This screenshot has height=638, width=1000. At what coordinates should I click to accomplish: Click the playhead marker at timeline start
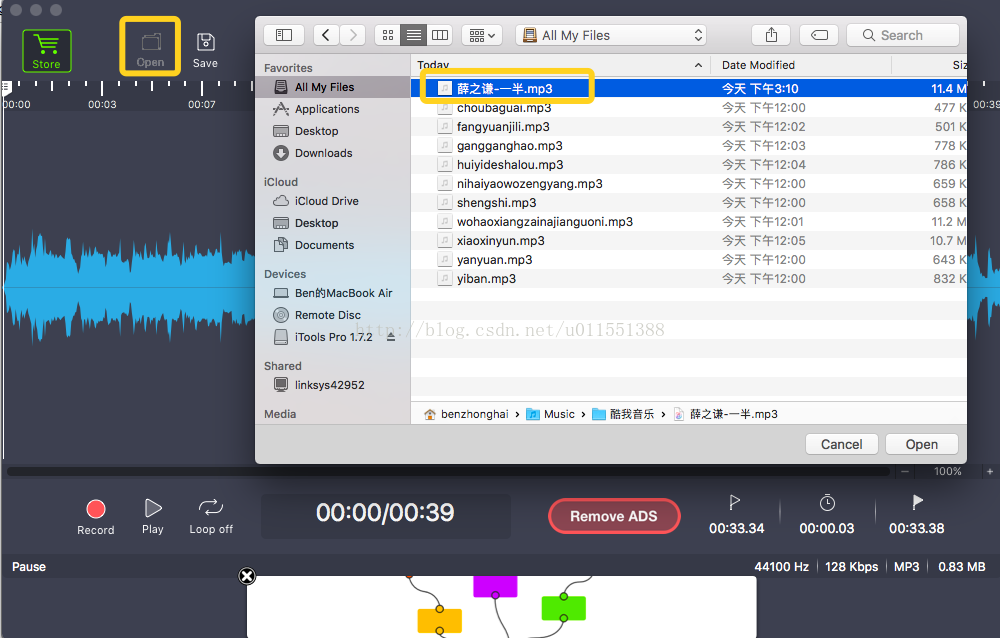click(x=6, y=87)
